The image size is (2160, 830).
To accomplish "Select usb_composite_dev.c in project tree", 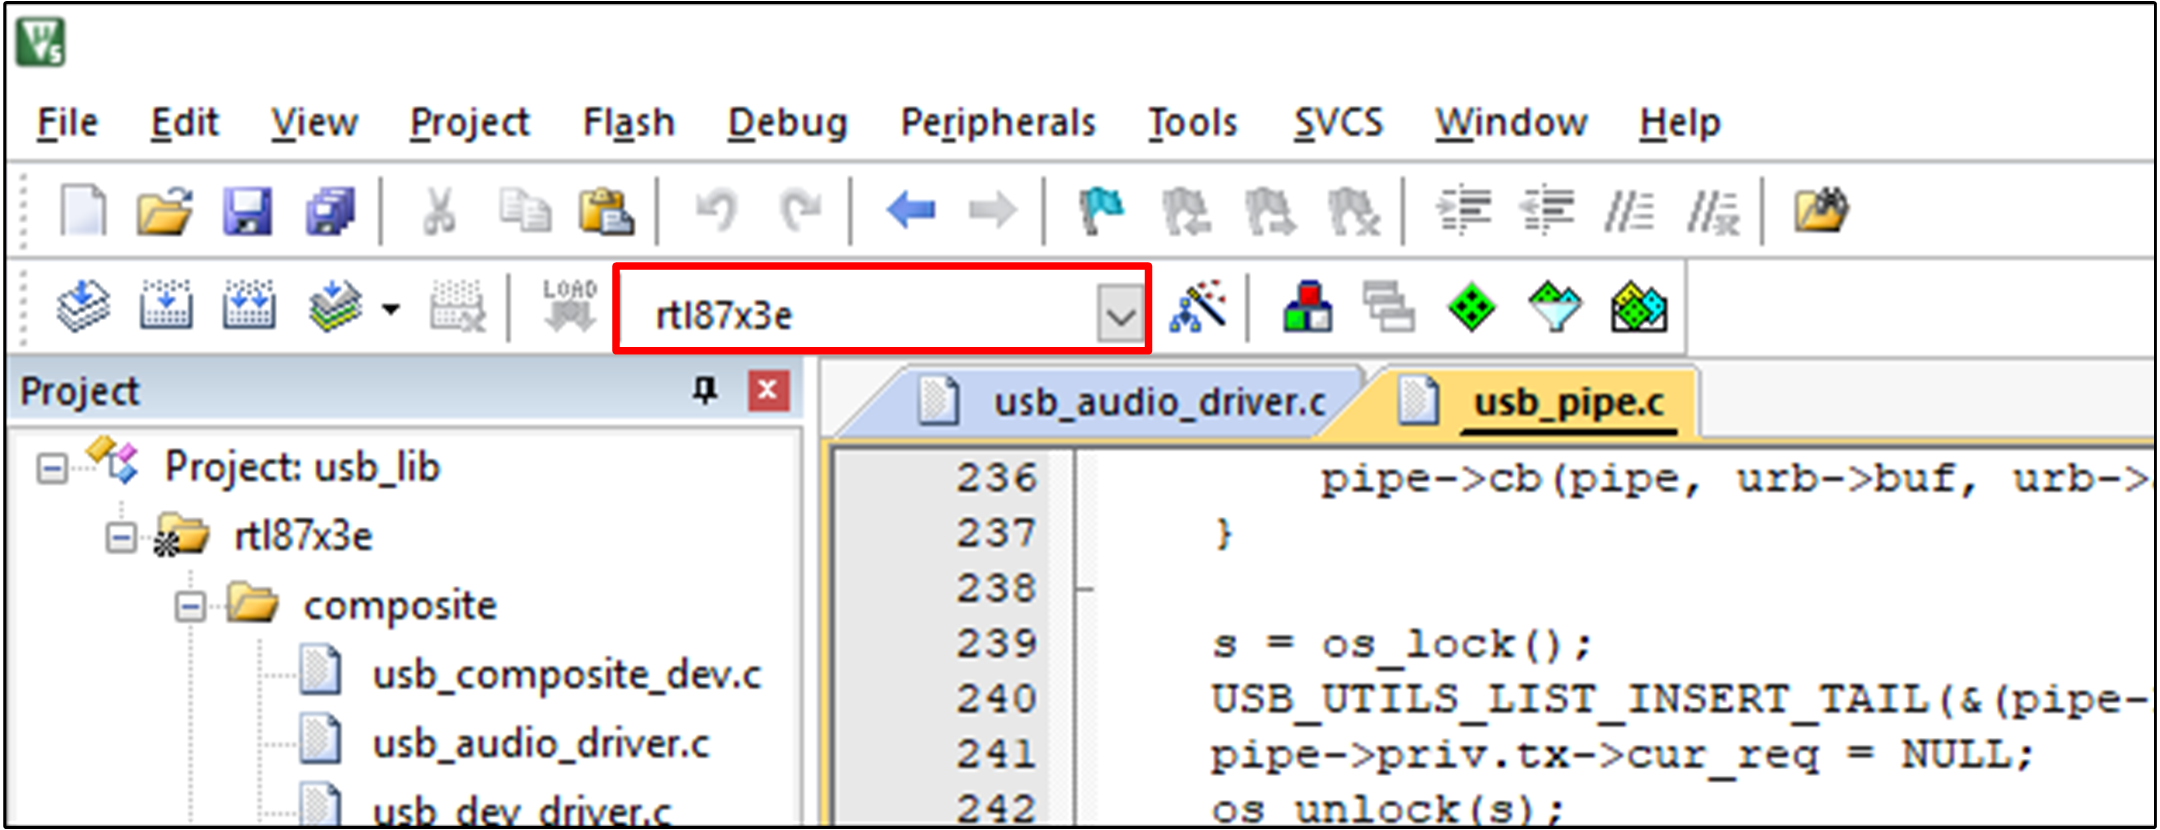I will 566,675.
